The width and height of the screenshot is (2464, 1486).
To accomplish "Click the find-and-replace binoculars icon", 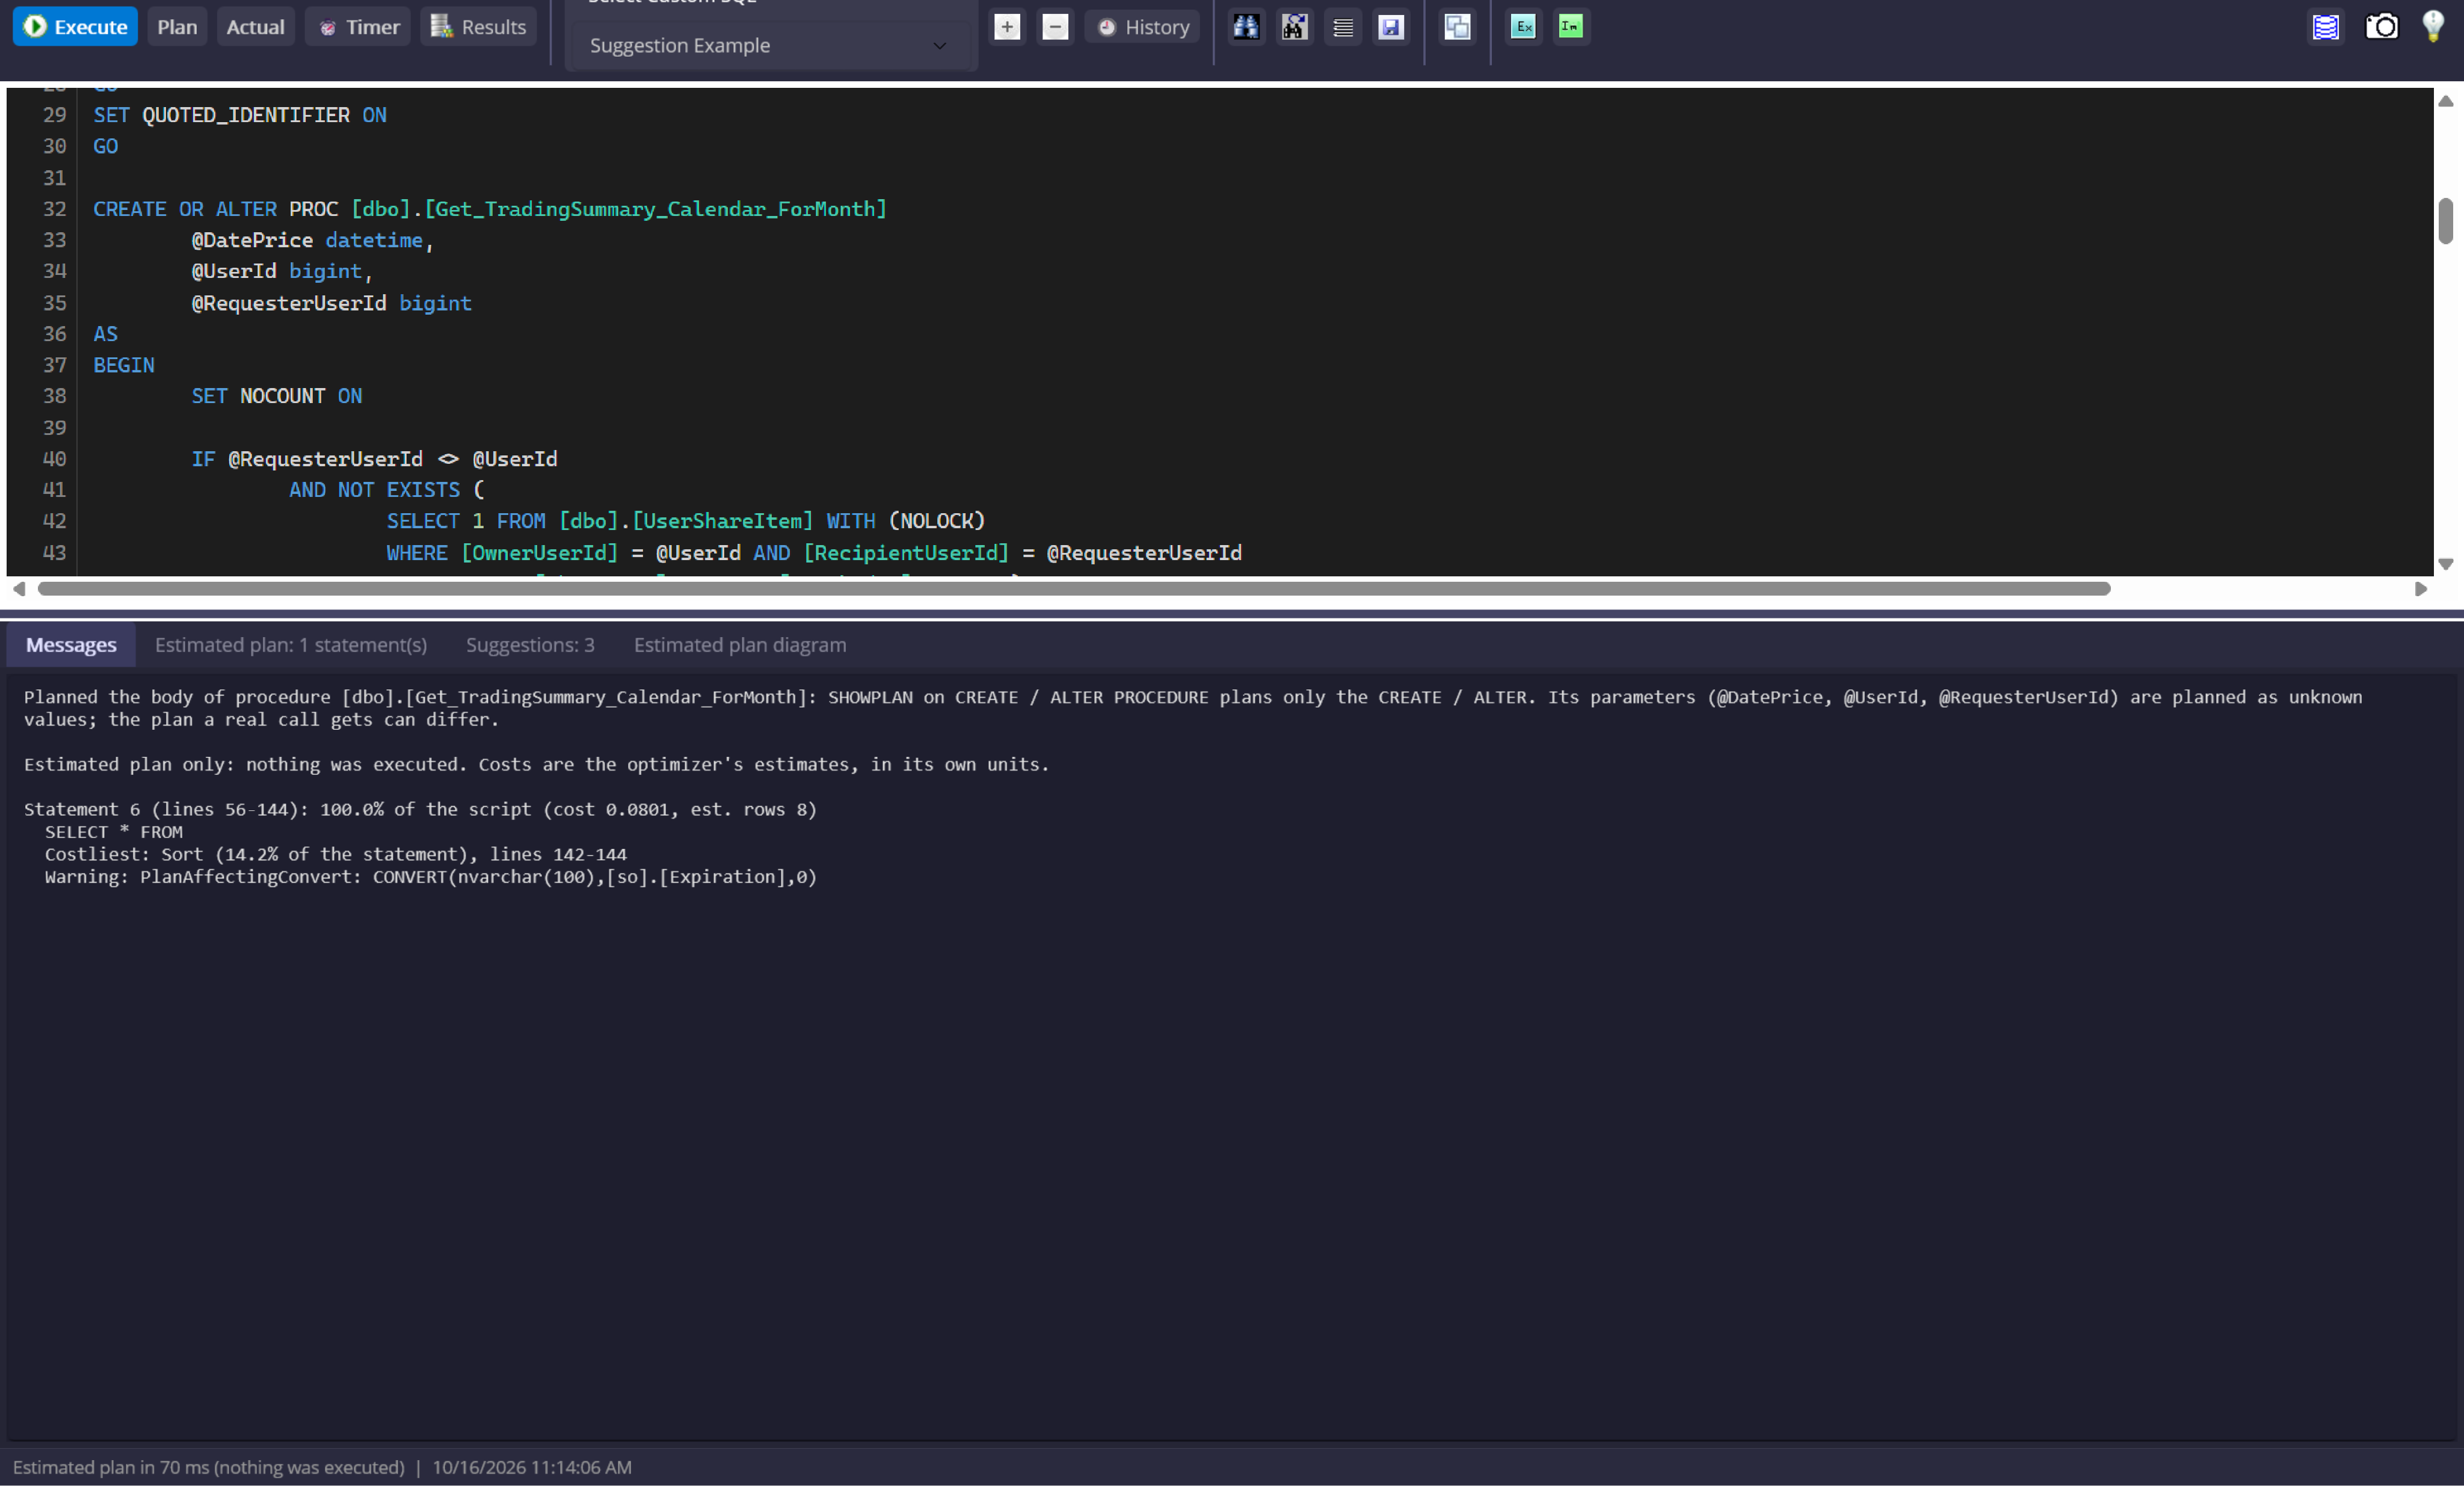I will [x=1294, y=27].
